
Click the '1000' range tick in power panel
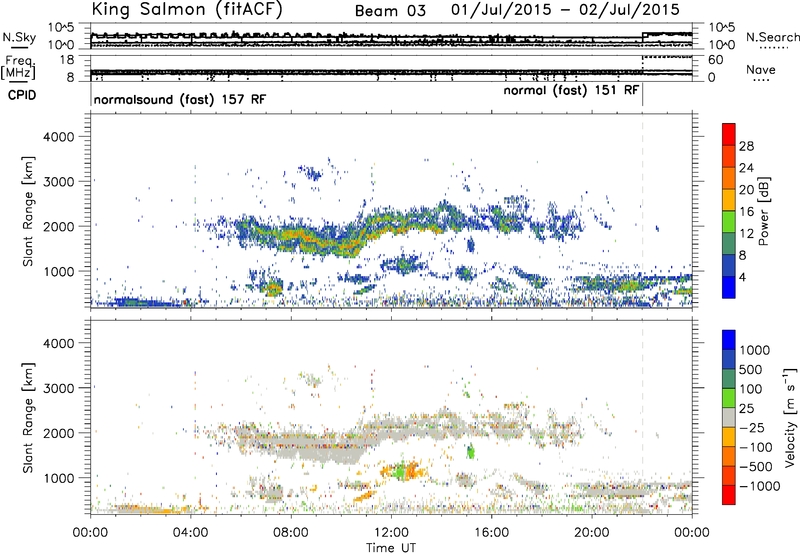[x=58, y=271]
